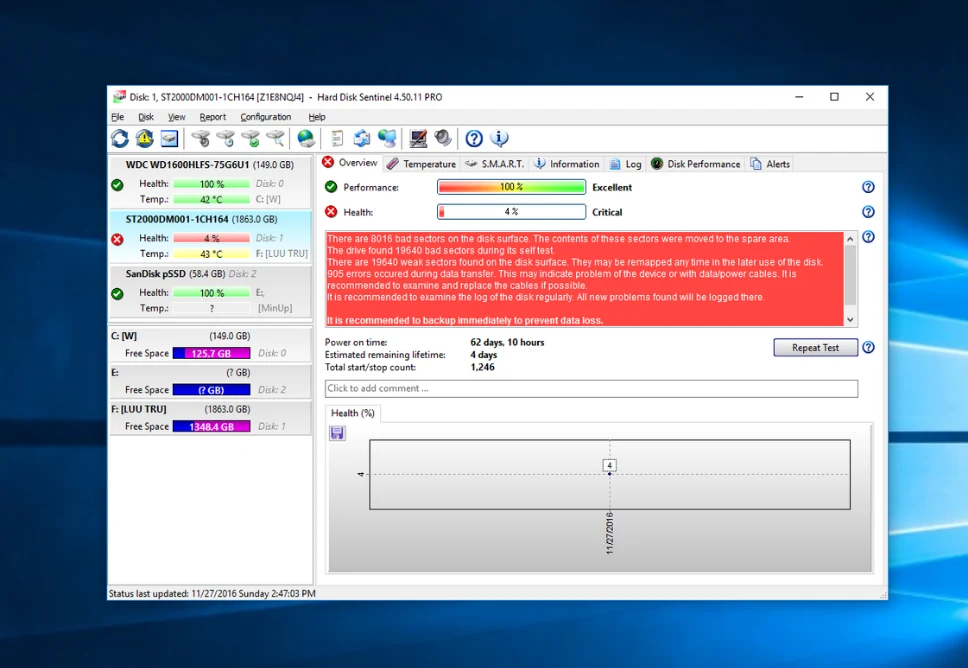Click the Repeat Test button
This screenshot has height=668, width=968.
[x=815, y=348]
